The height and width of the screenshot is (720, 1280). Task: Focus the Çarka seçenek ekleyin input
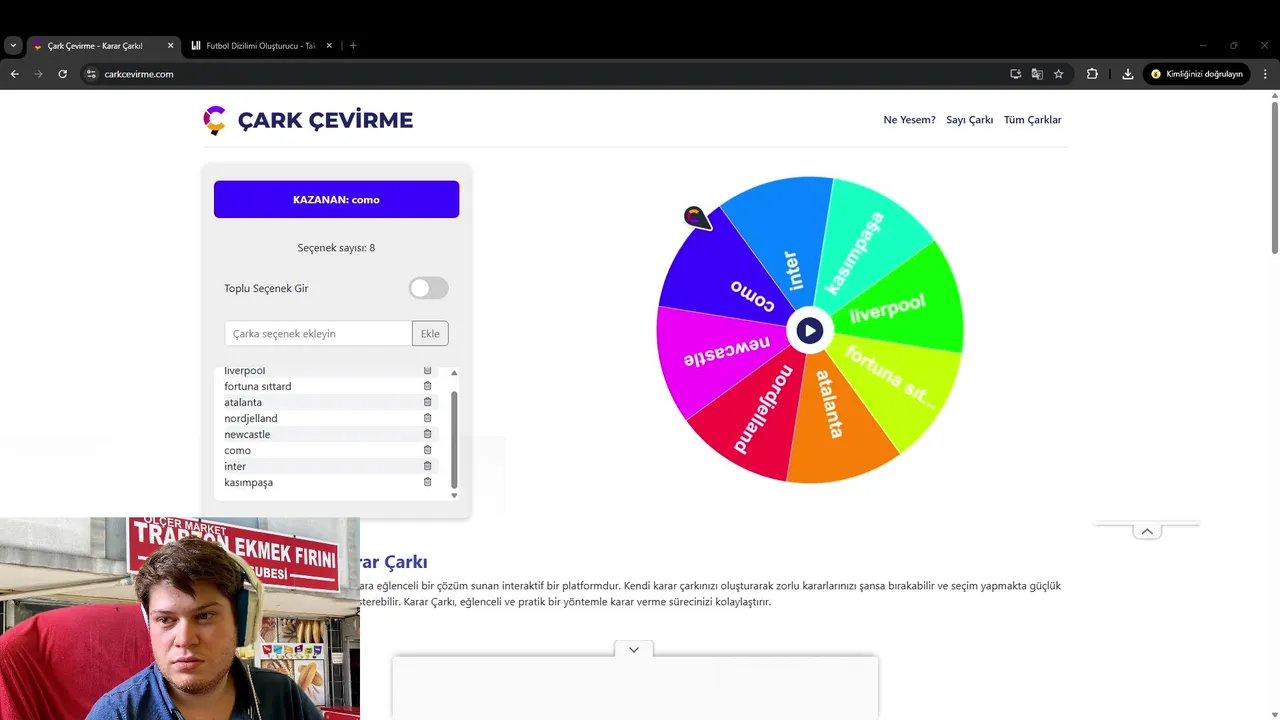coord(318,333)
